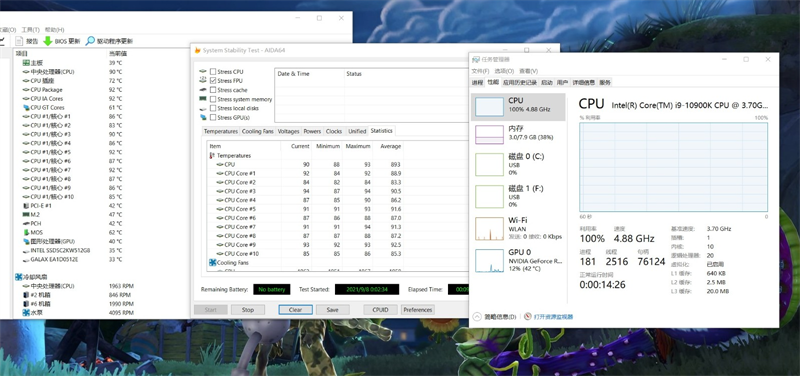This screenshot has width=800, height=376.
Task: Switch to the Powers tab
Action: click(x=312, y=131)
